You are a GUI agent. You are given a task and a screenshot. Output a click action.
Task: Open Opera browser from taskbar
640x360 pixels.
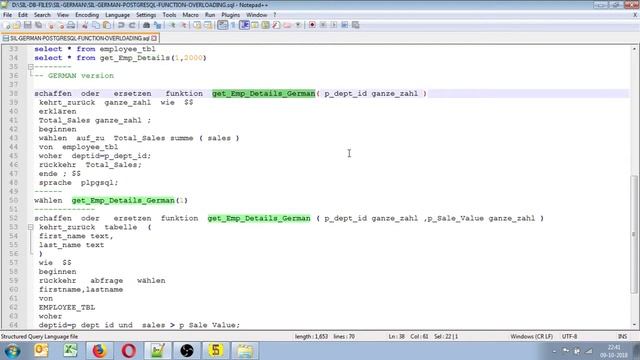pos(129,351)
